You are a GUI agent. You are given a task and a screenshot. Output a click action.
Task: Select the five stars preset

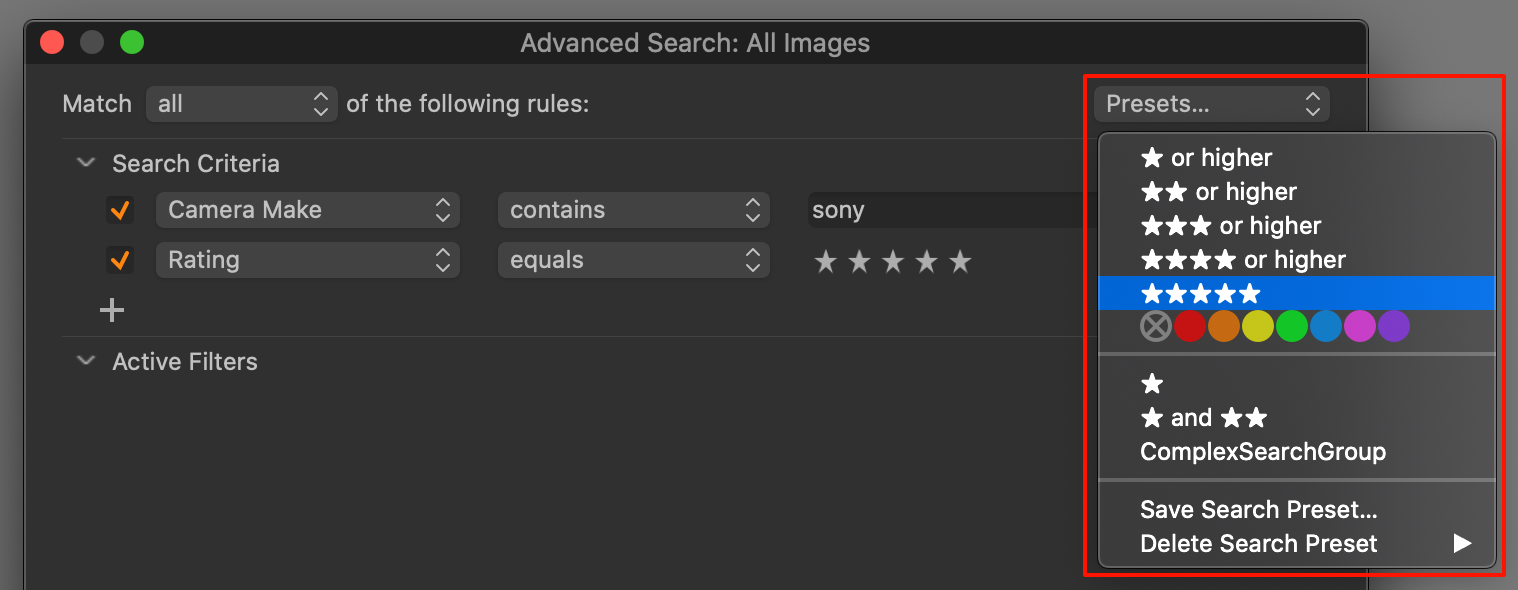(x=1296, y=293)
